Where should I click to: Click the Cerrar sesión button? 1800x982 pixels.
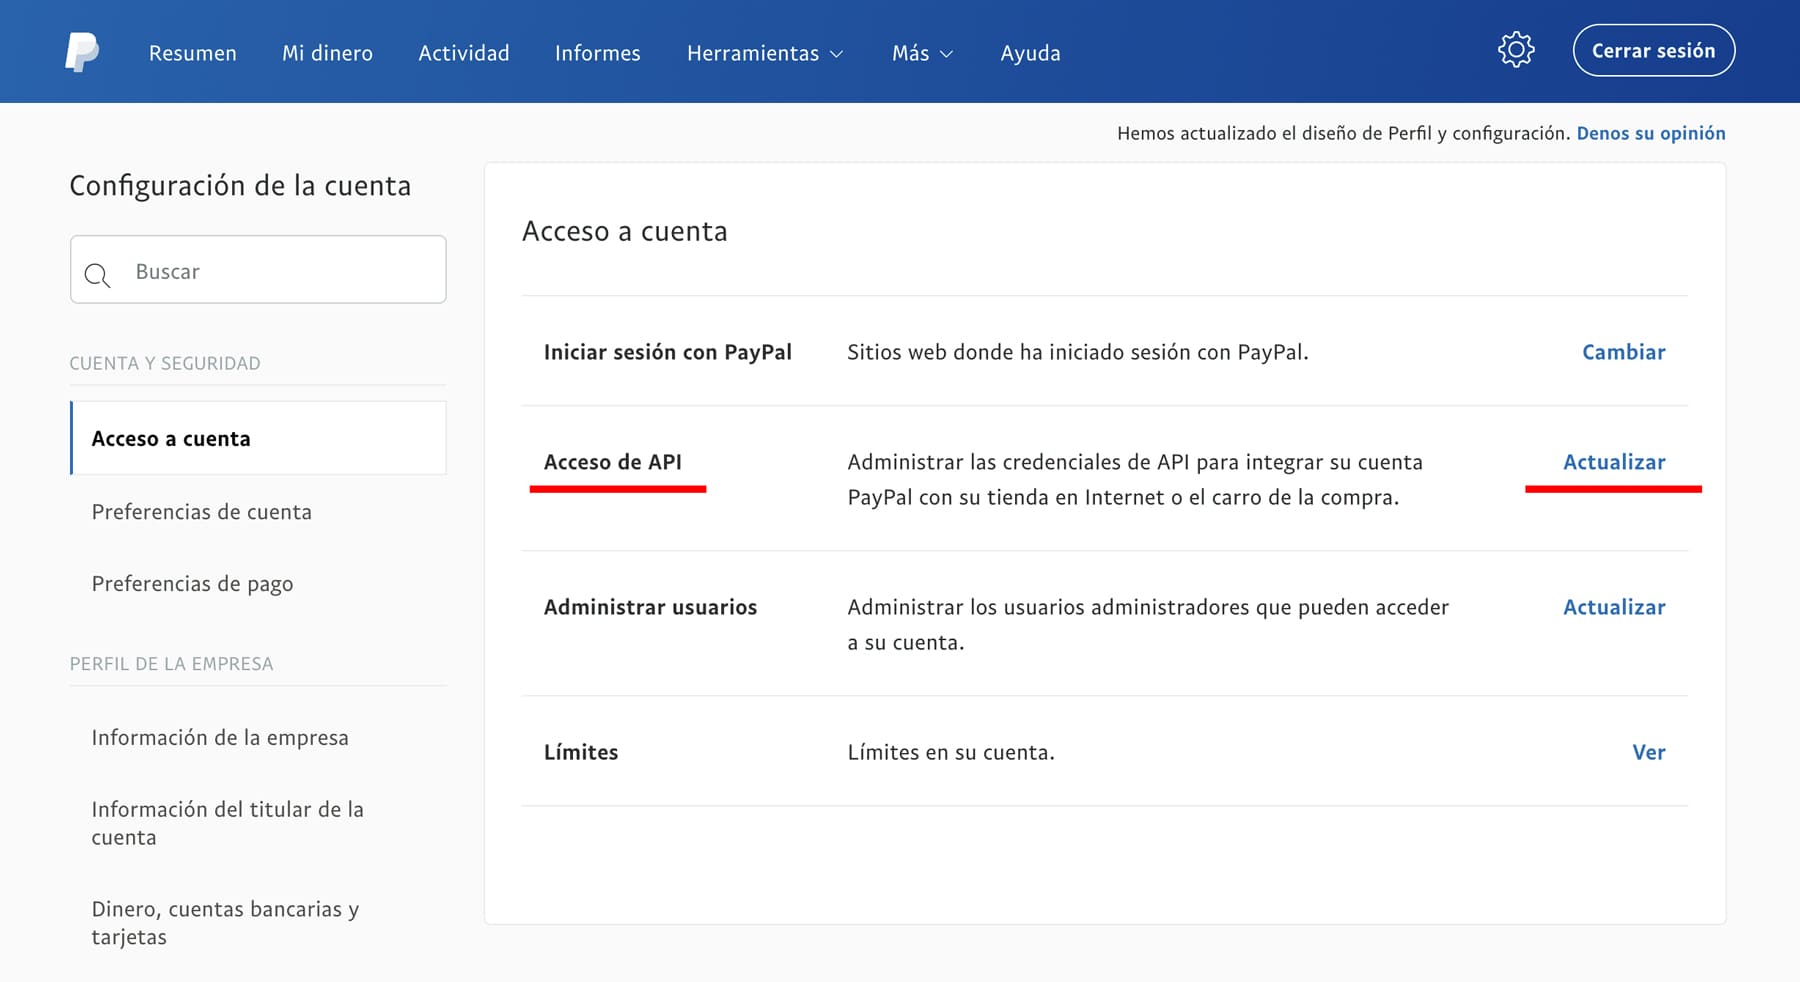pyautogui.click(x=1654, y=51)
